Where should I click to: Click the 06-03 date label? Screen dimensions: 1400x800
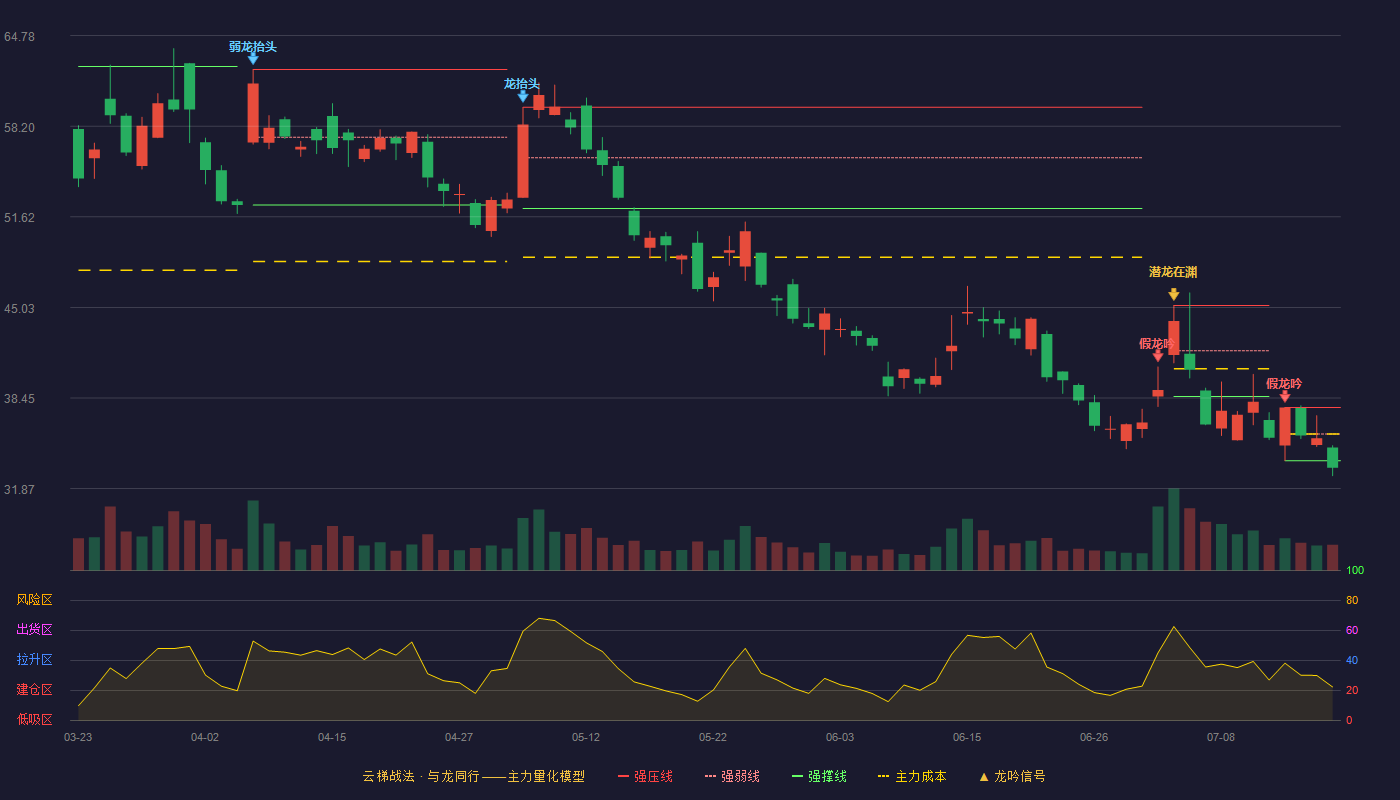[840, 737]
